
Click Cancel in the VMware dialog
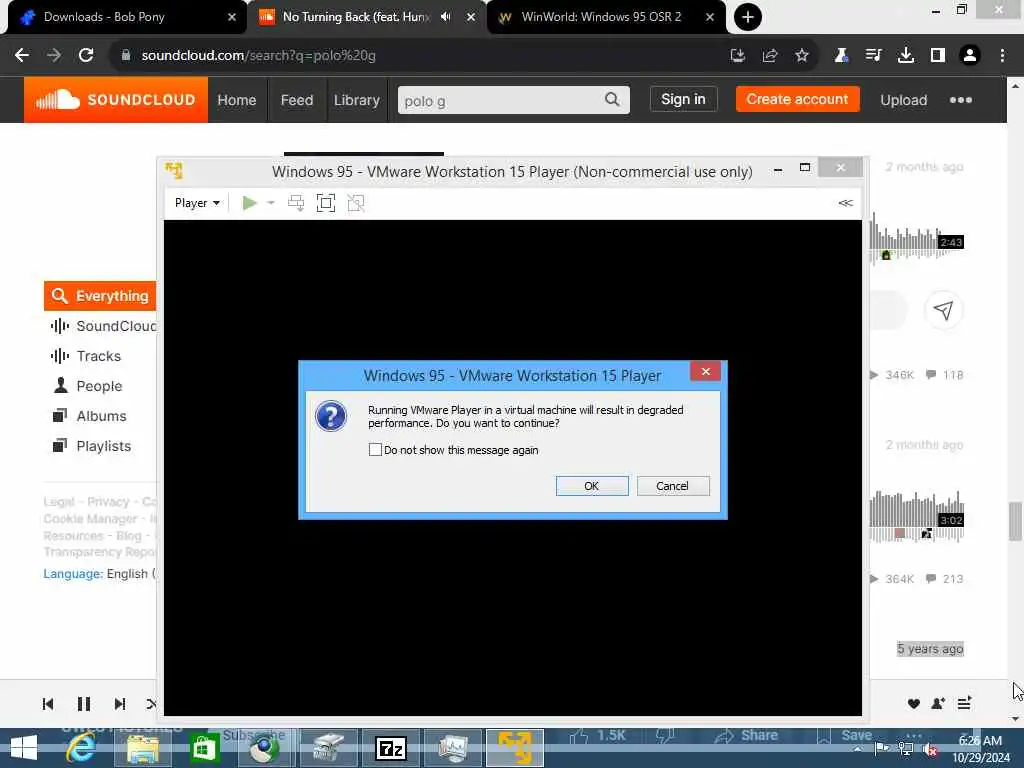[x=673, y=486]
